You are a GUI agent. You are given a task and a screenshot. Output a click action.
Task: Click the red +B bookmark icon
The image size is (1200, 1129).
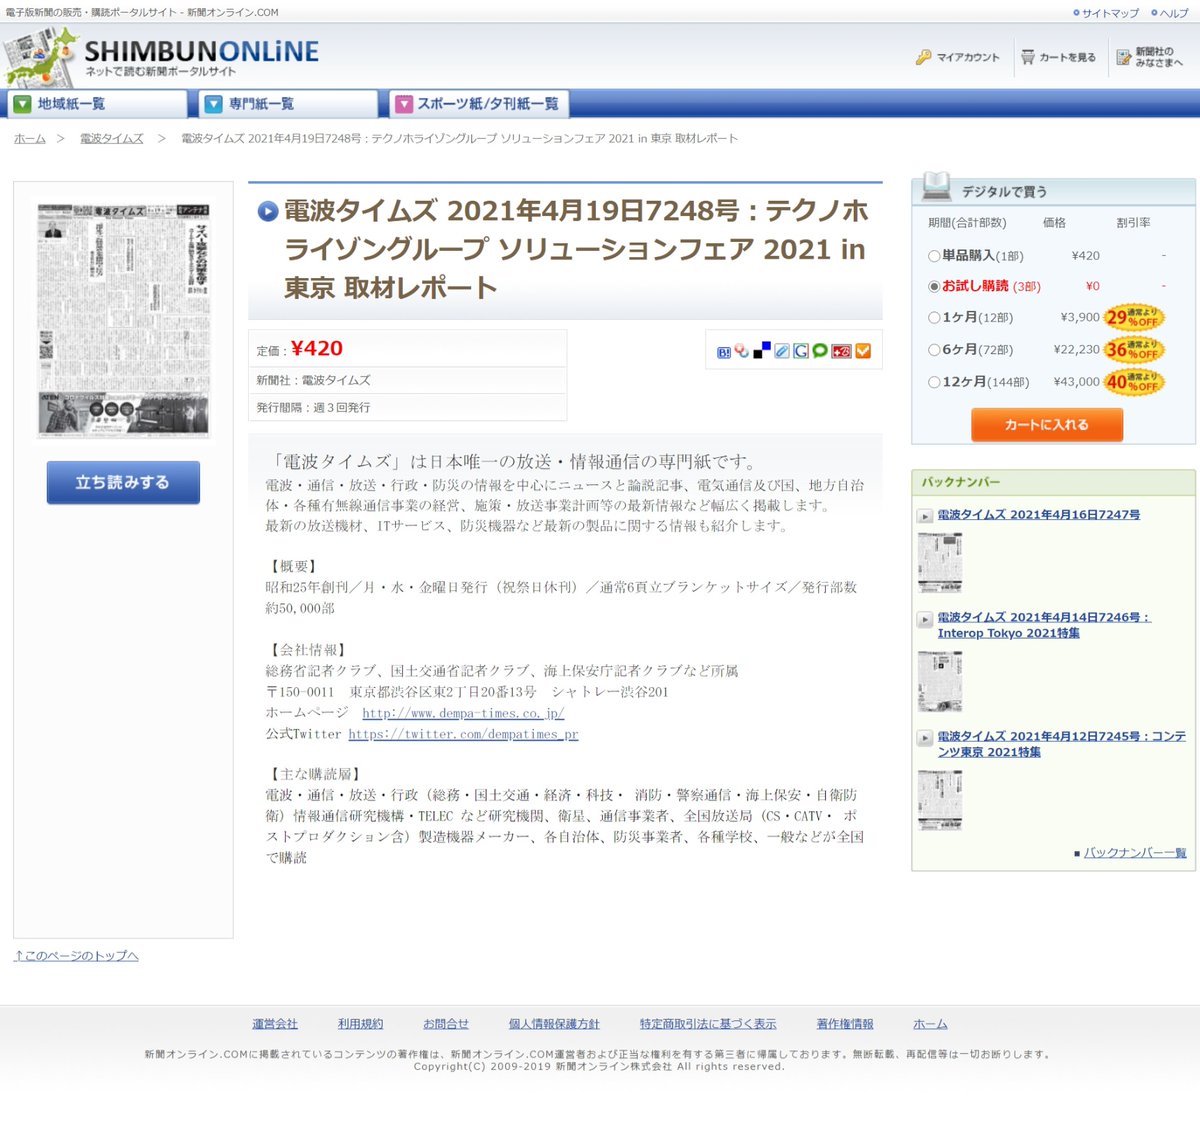[842, 351]
